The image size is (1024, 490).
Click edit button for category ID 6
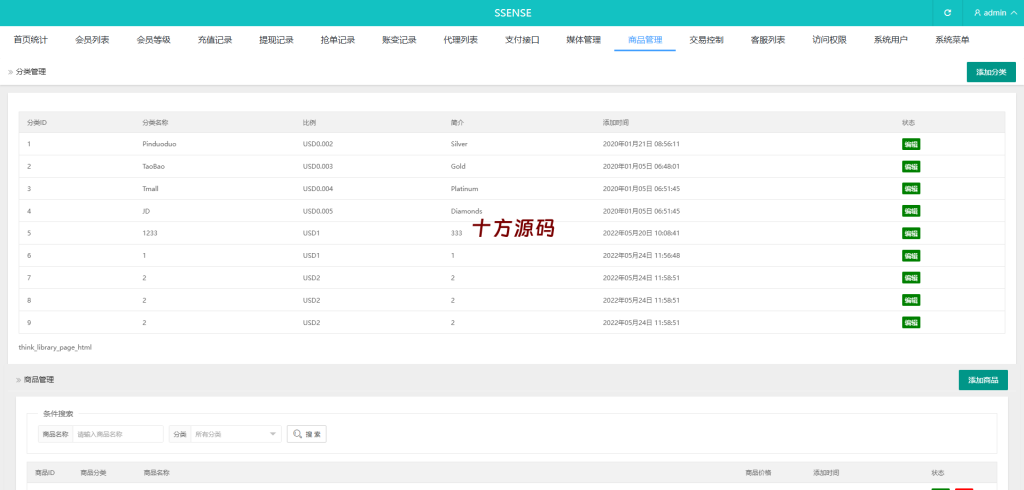coord(911,255)
